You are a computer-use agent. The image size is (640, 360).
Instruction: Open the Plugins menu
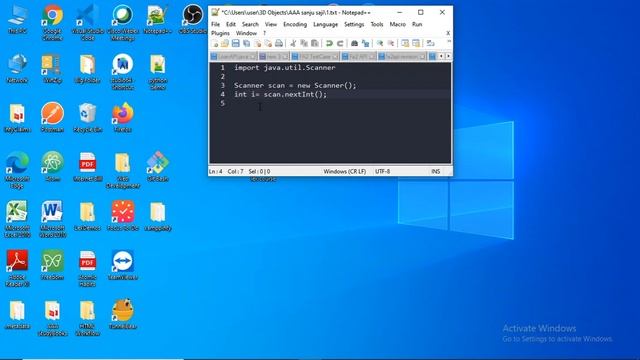(x=220, y=33)
